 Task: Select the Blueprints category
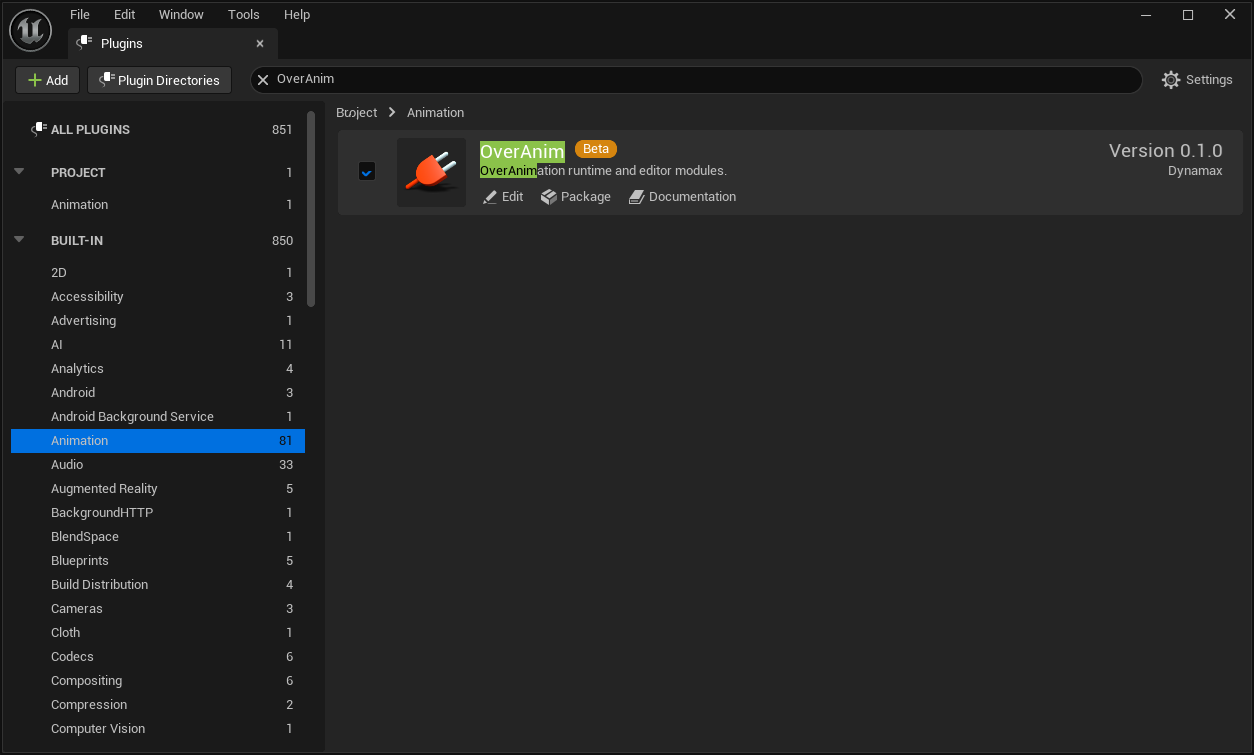coord(158,560)
